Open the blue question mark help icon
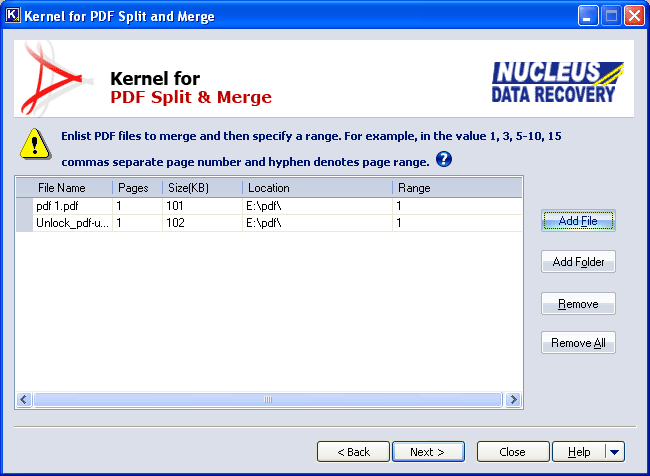Image resolution: width=650 pixels, height=476 pixels. pos(444,159)
